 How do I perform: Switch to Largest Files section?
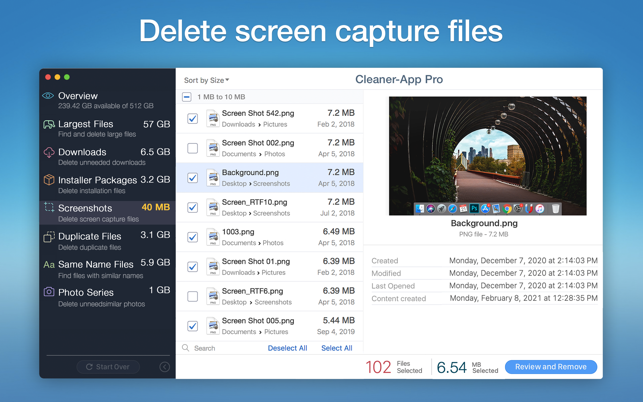(107, 128)
